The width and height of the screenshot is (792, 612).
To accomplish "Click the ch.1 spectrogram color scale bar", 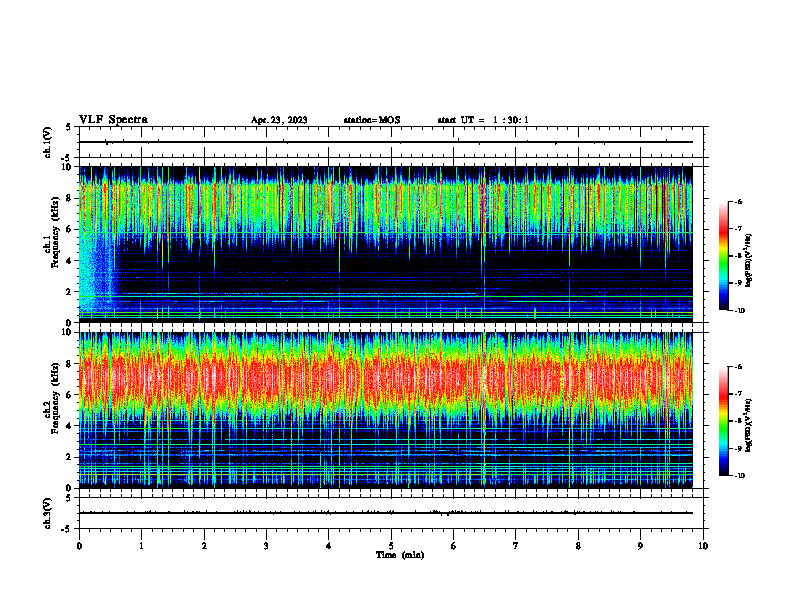I will click(724, 256).
